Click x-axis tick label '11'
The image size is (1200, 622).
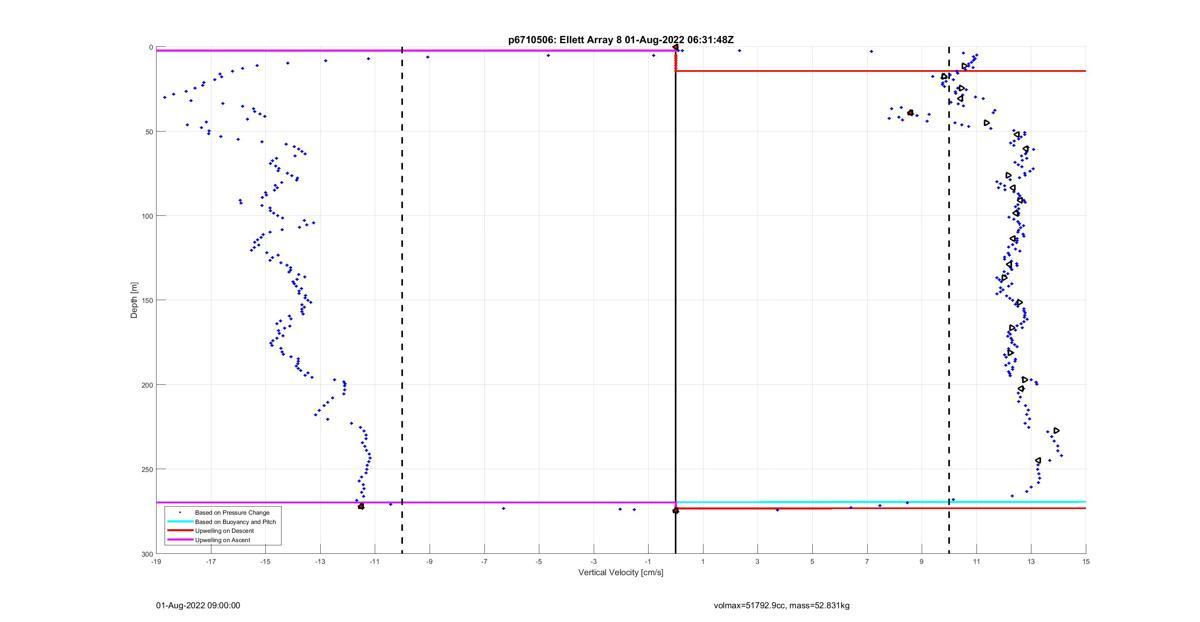tap(976, 560)
